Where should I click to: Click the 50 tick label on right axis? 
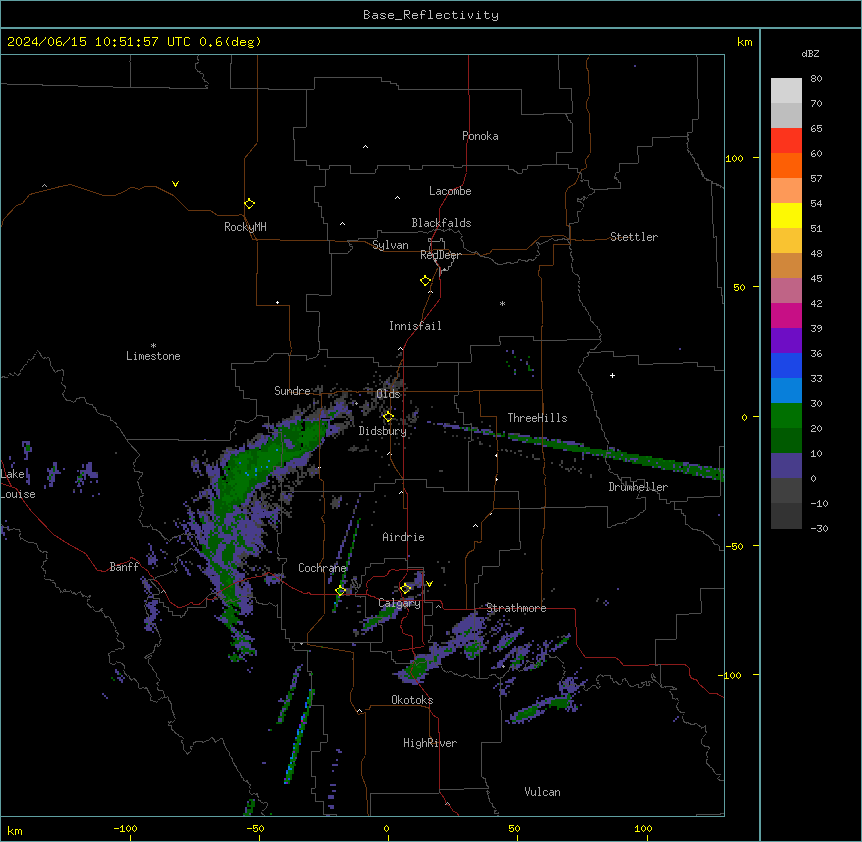(x=739, y=287)
